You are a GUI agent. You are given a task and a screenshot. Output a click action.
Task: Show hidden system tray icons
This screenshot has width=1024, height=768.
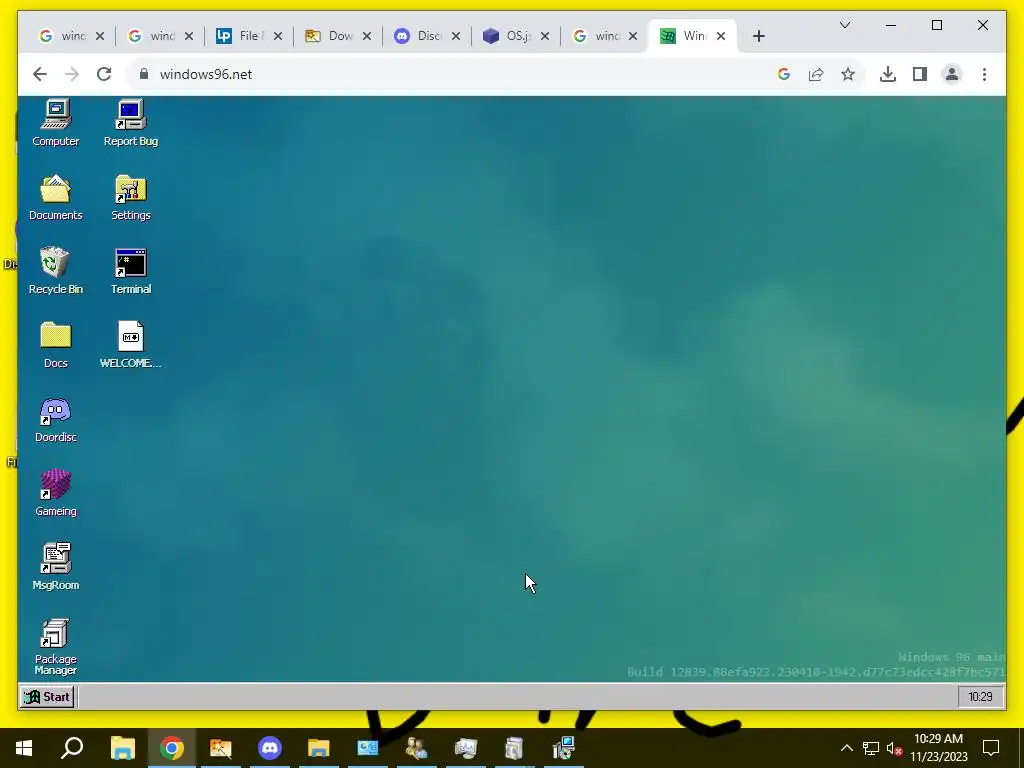(846, 748)
